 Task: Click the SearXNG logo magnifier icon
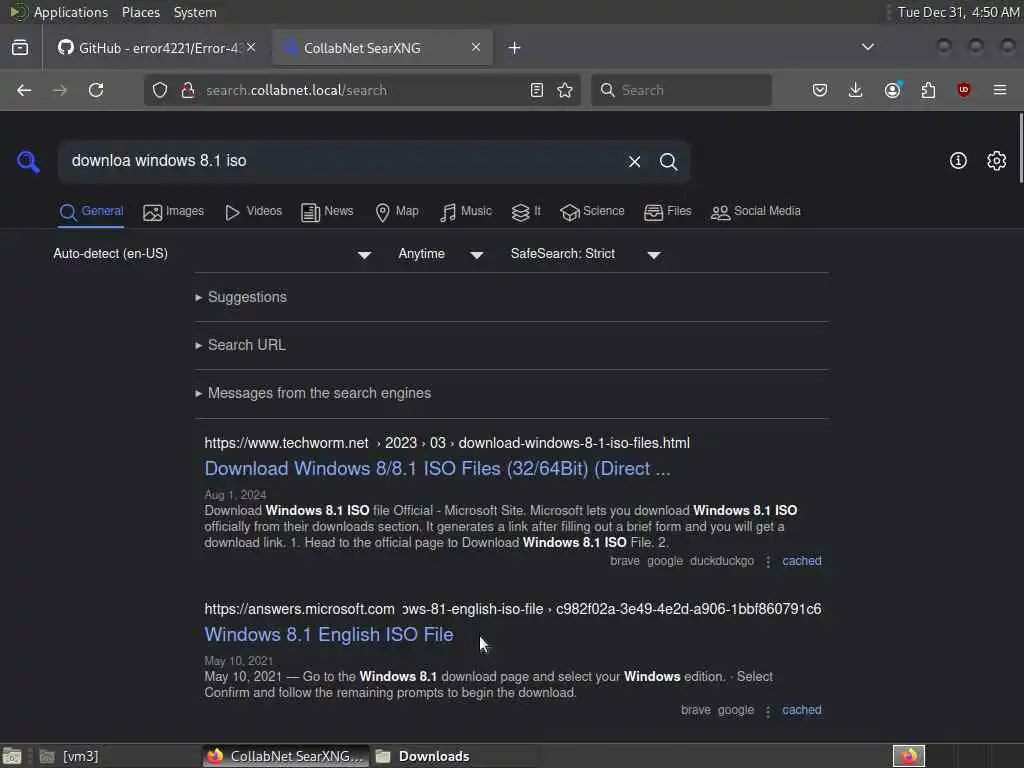click(28, 161)
